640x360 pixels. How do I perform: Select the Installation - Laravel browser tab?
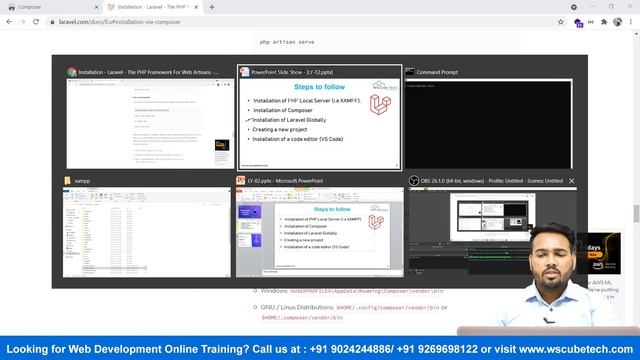click(x=153, y=7)
